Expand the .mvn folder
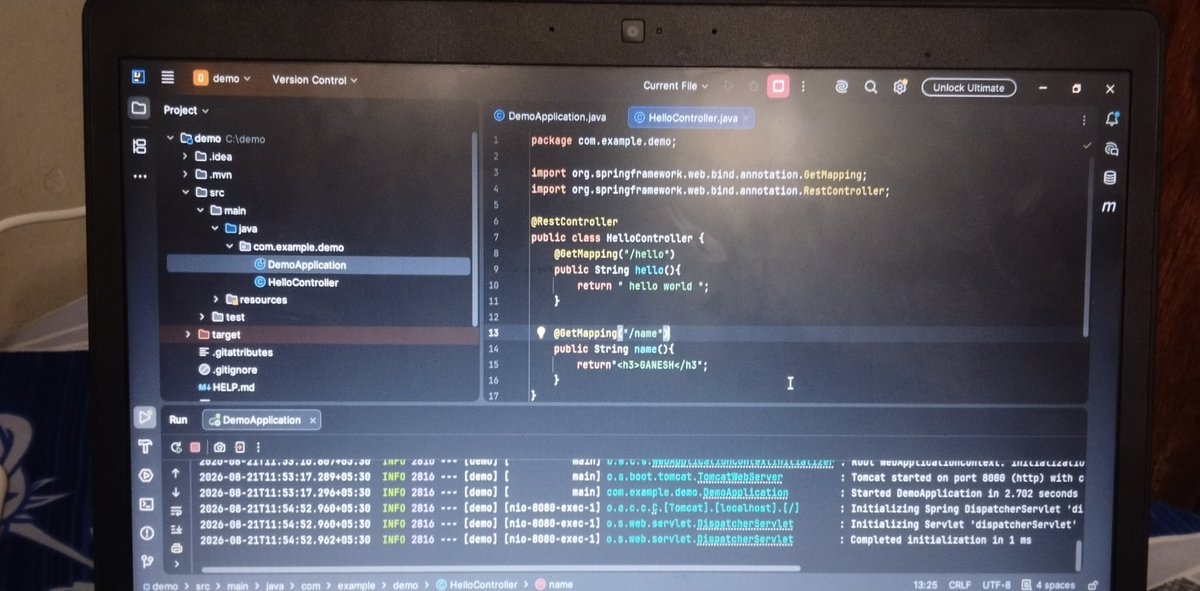The height and width of the screenshot is (591, 1200). (184, 175)
